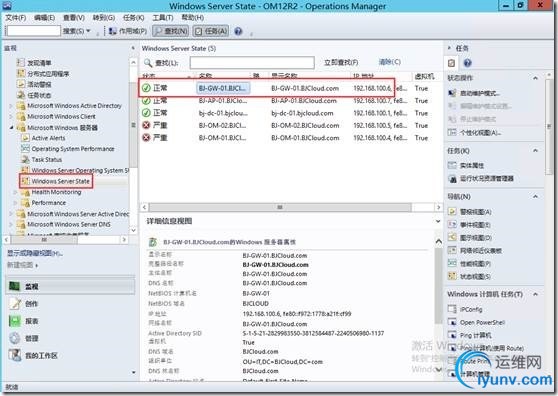This screenshot has height=396, width=558.
Task: Click the 查找(L) search text field
Action: [252, 63]
